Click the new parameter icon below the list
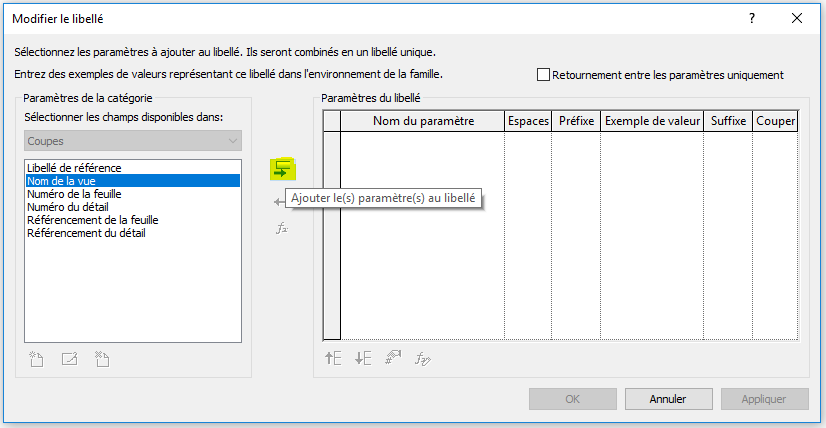Screen dimensions: 826x428 (38, 358)
